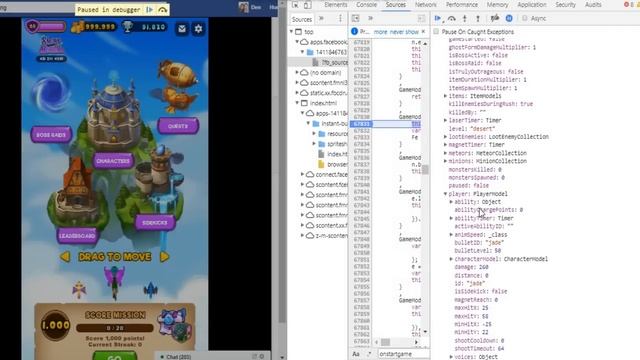Click the gold coins icon in game
640x360 pixels.
click(x=77, y=27)
